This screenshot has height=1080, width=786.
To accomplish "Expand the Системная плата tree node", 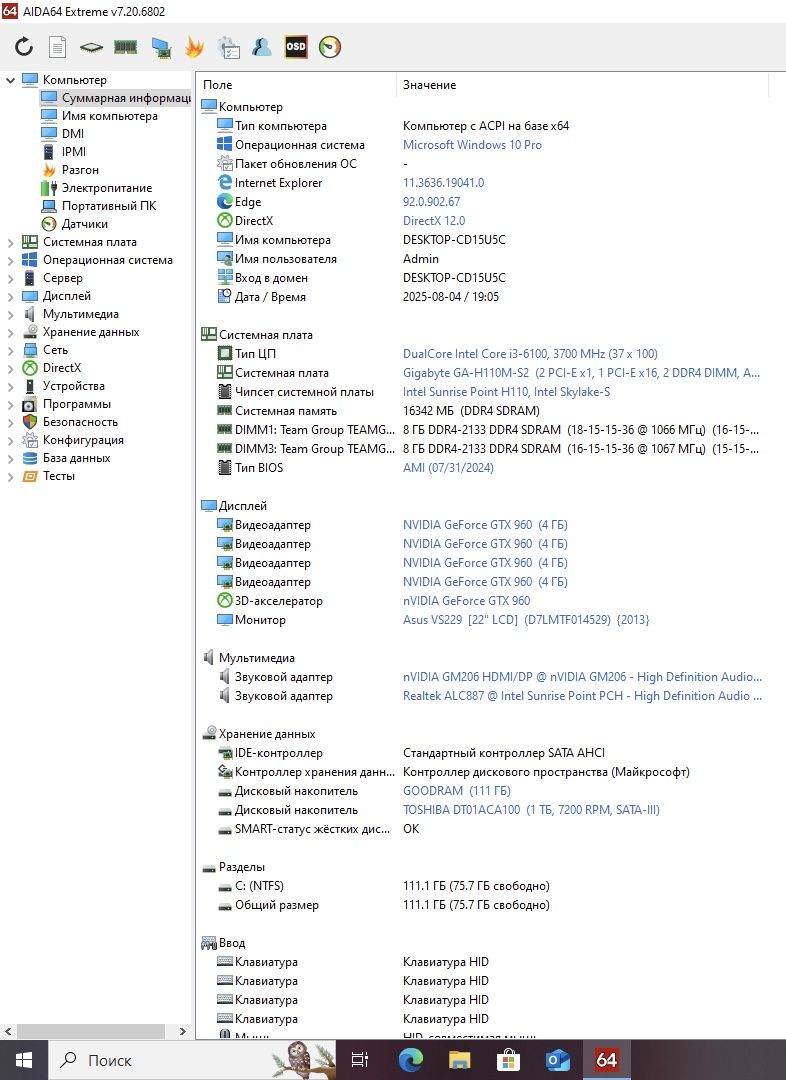I will coord(10,242).
